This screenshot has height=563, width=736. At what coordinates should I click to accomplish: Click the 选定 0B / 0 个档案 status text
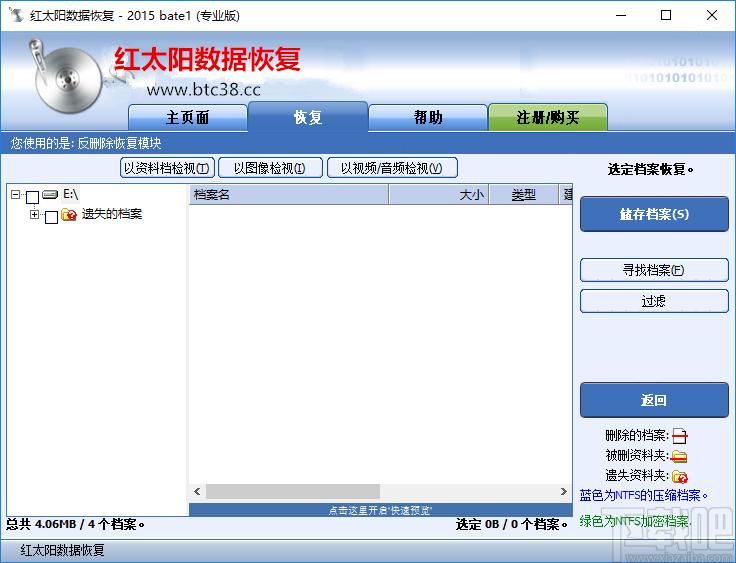512,524
